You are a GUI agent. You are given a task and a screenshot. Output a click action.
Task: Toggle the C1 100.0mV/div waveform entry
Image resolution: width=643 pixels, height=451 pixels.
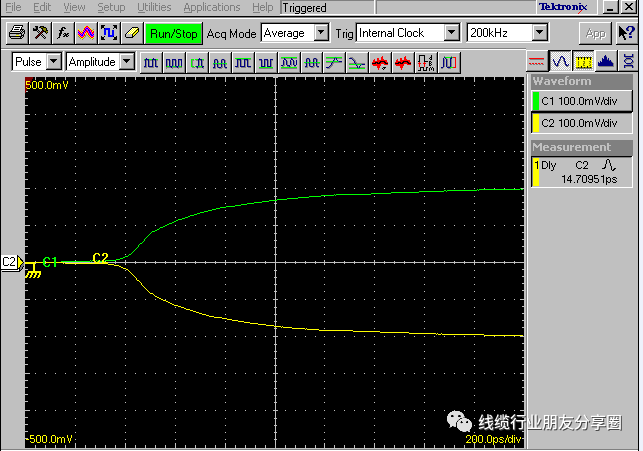[582, 101]
